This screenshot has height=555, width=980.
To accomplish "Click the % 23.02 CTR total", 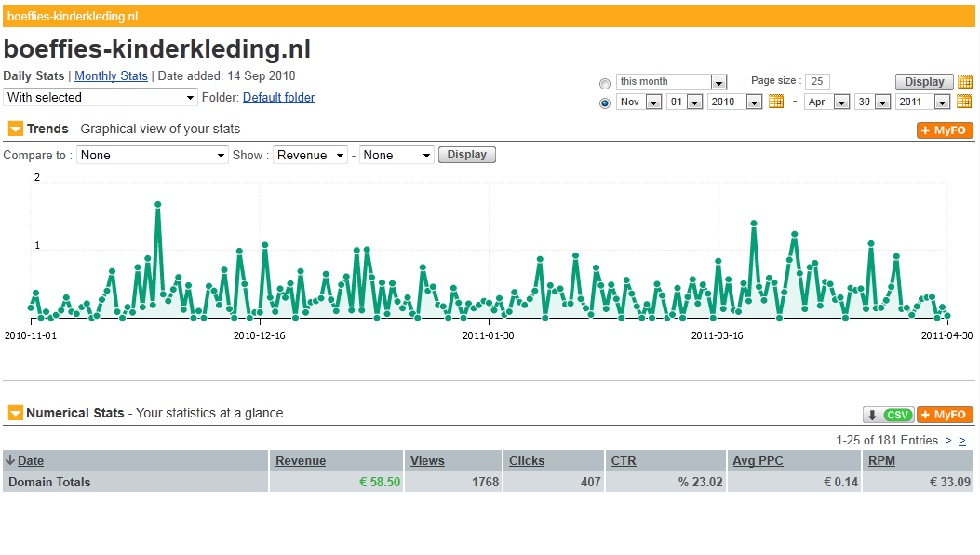I will coord(700,482).
